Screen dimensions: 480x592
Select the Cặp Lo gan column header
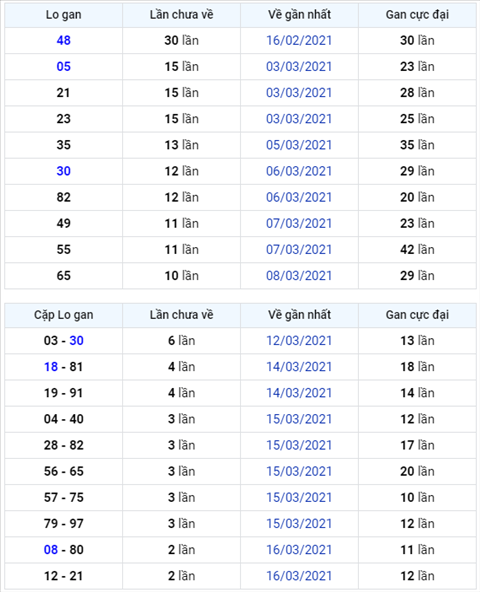click(63, 315)
